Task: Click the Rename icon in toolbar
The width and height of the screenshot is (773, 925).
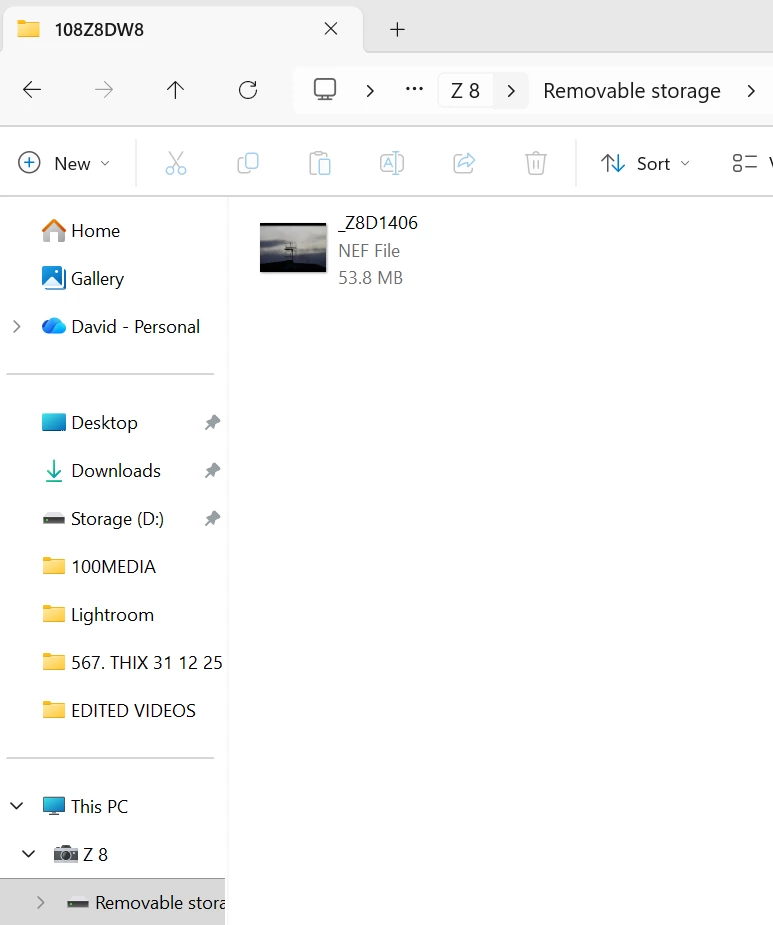Action: click(392, 163)
